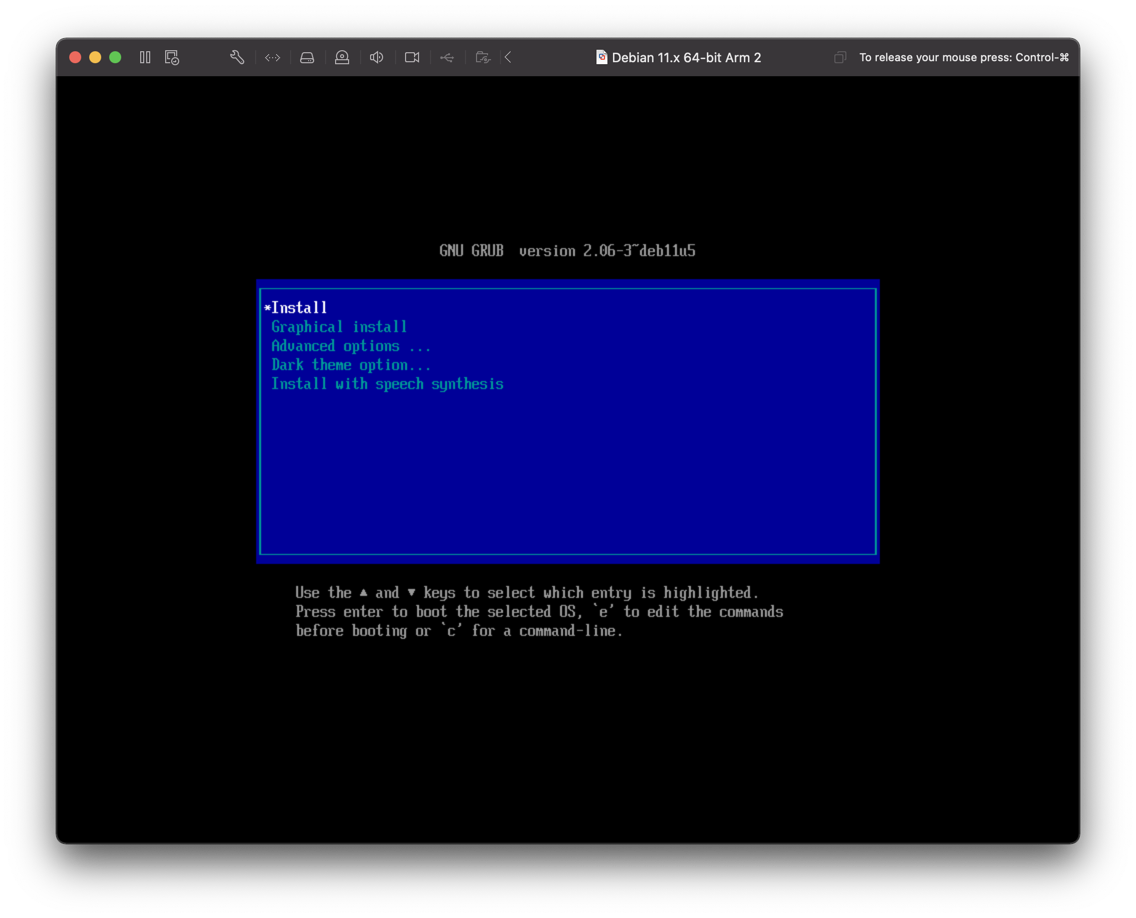Click the Debian VM document icon in title
This screenshot has width=1136, height=918.
pyautogui.click(x=601, y=57)
